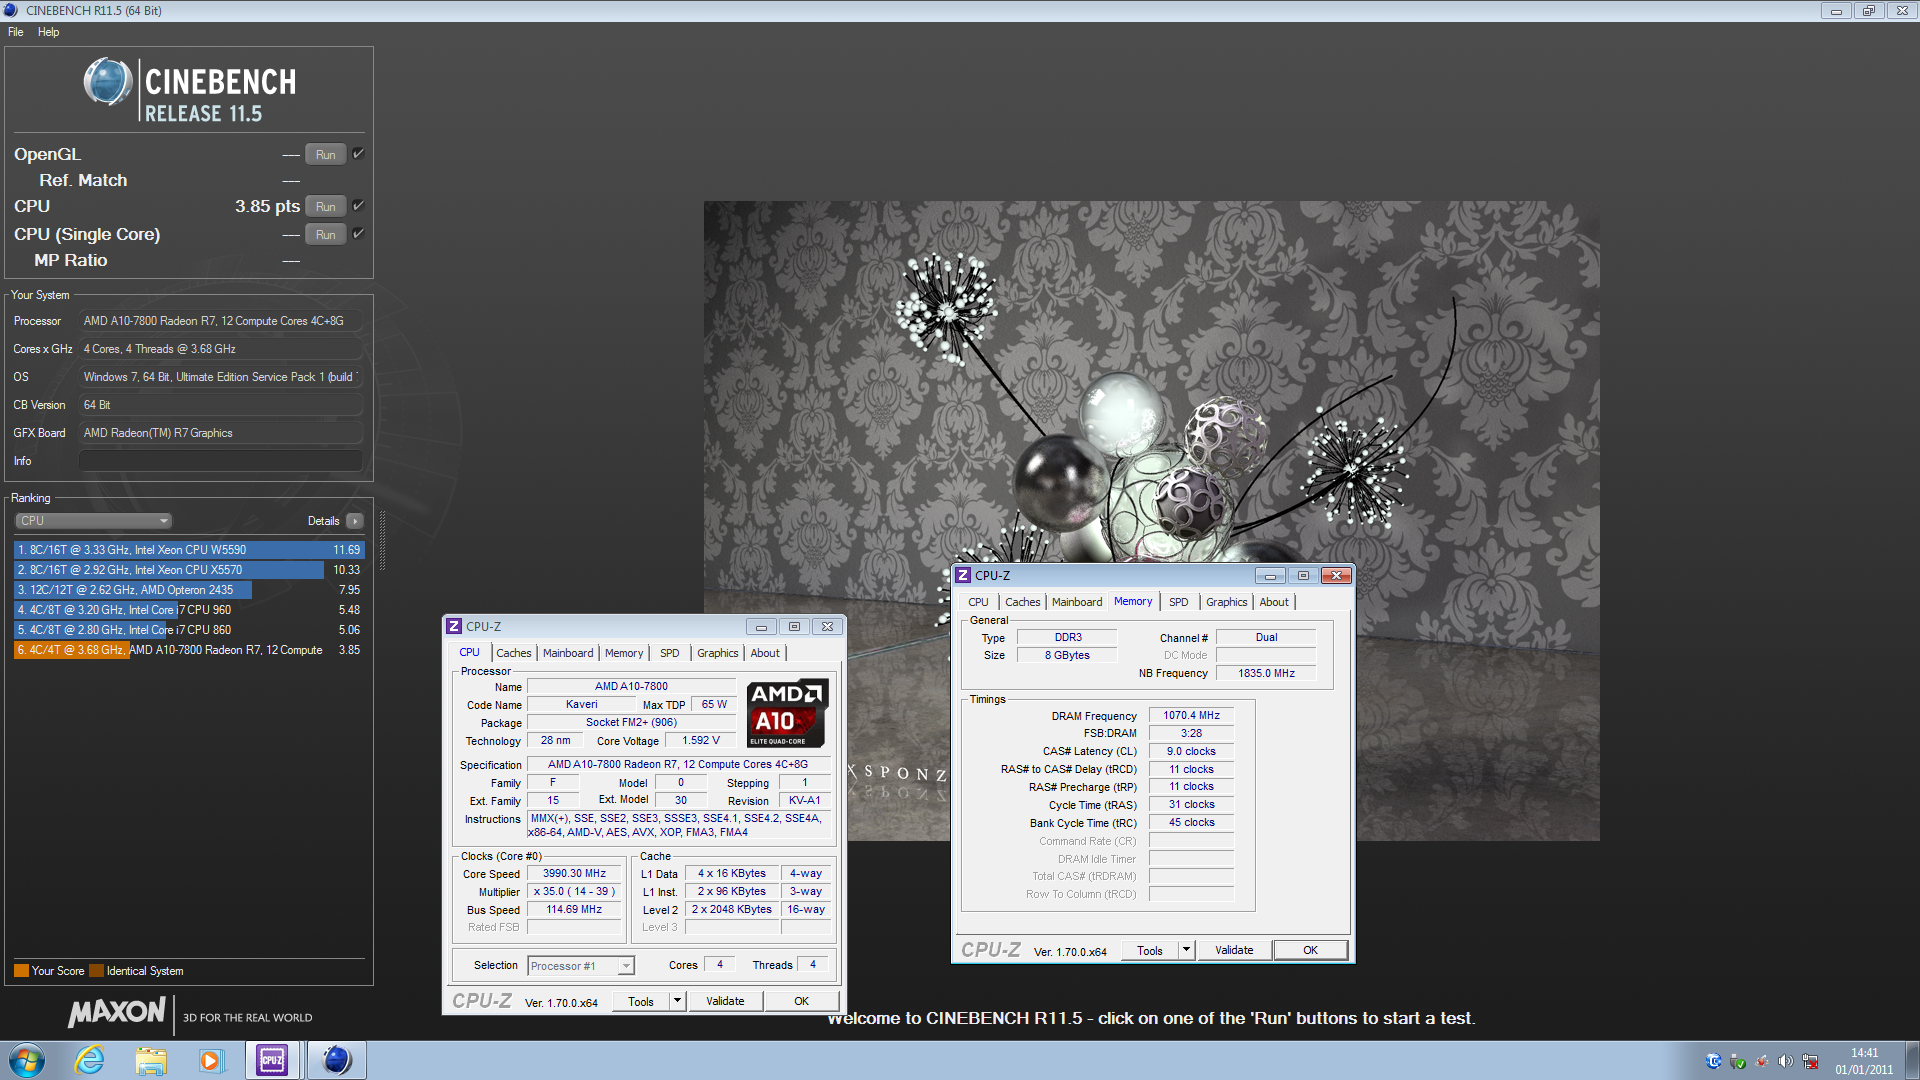Click the Details arrow button in Ranking
Viewport: 1920px width, 1080px height.
355,521
